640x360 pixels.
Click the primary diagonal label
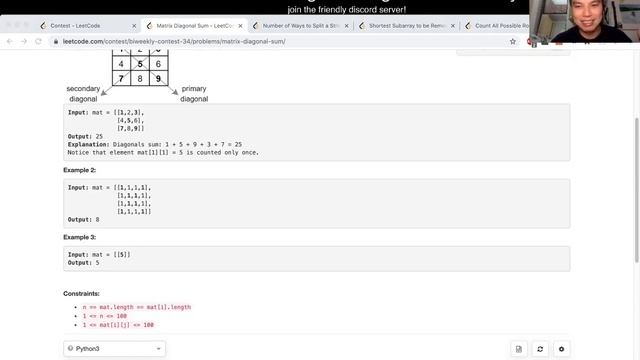pos(194,93)
